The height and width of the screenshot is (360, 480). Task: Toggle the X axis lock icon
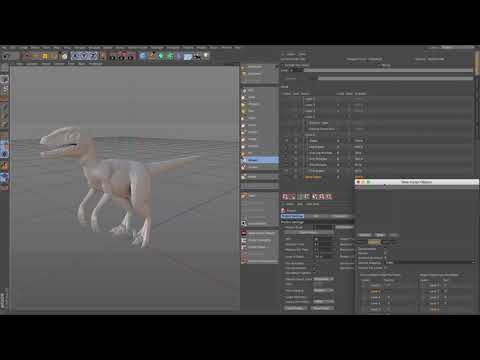tap(76, 56)
